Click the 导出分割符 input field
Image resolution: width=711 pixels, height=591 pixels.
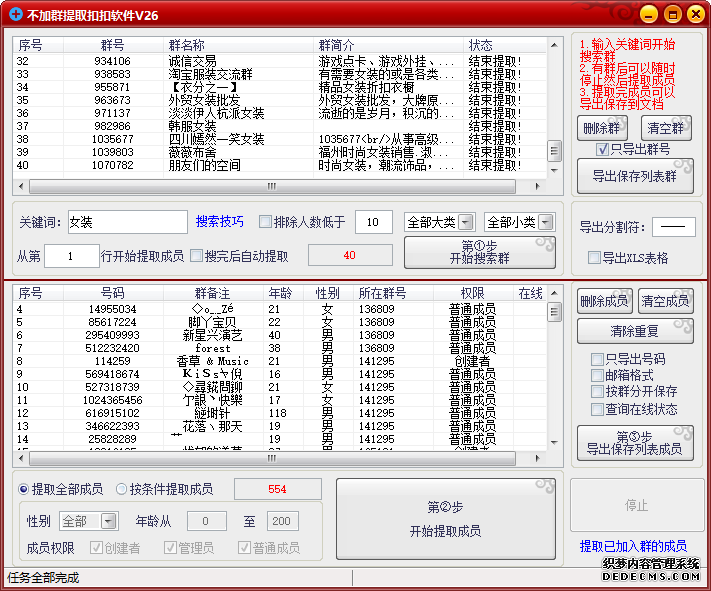[x=673, y=227]
